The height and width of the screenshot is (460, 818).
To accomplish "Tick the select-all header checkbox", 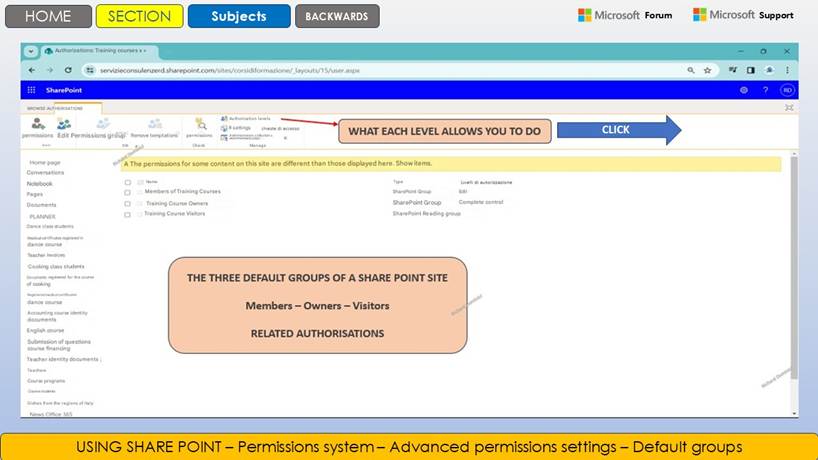I will tap(128, 183).
